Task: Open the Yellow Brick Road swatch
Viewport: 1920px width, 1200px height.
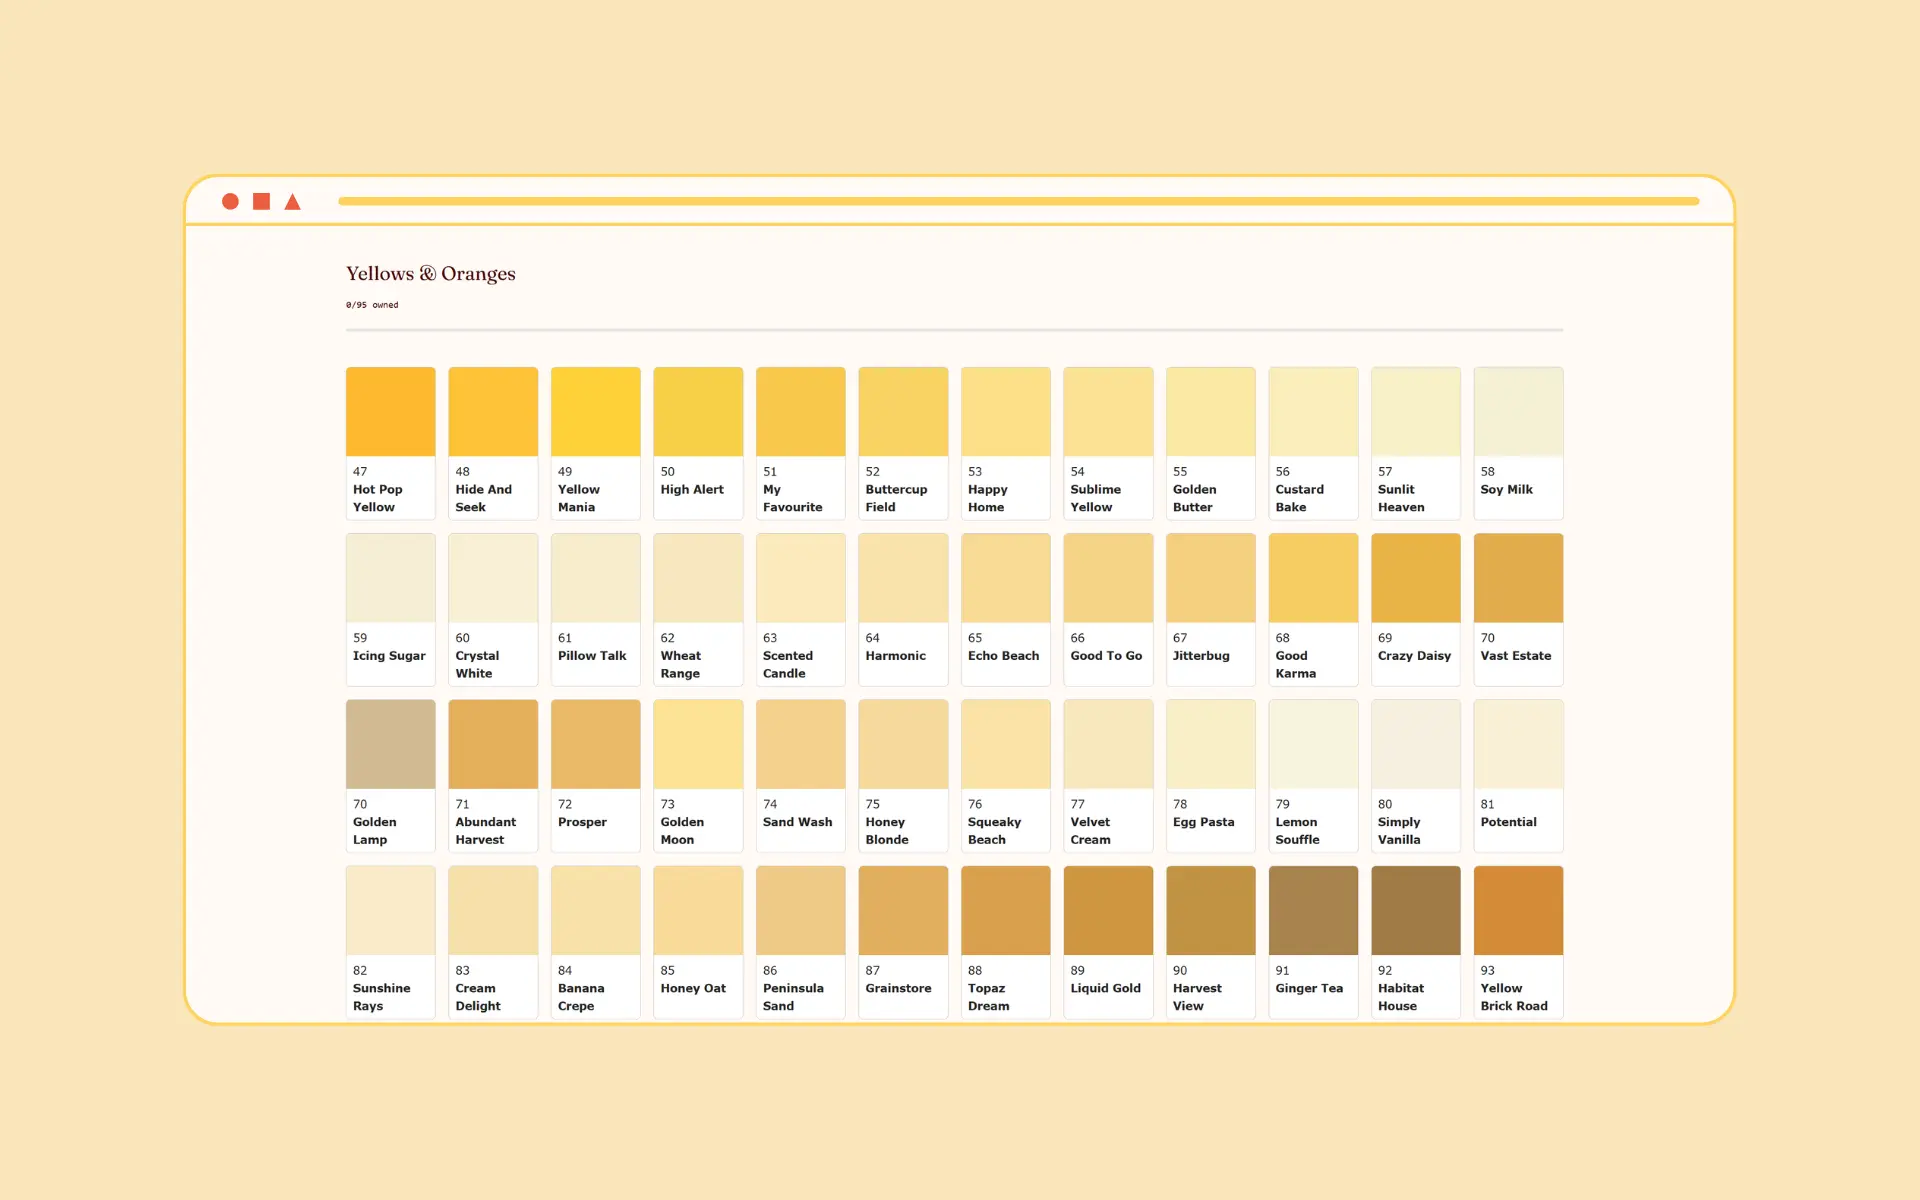Action: [x=1518, y=942]
